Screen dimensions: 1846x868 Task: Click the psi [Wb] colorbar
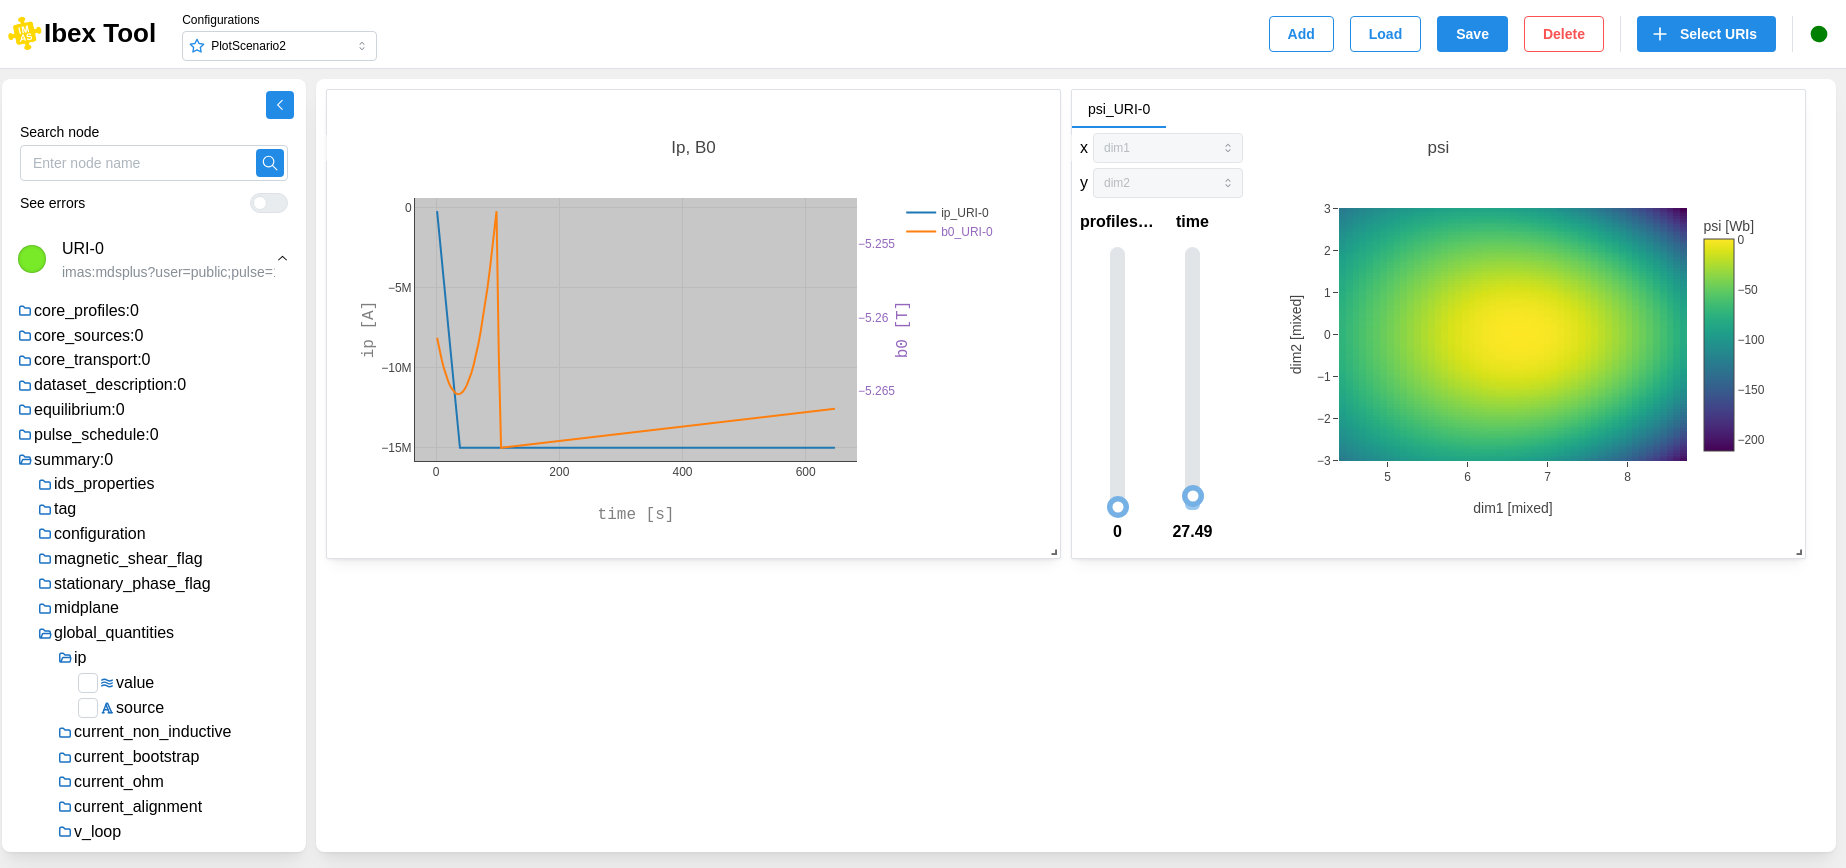tap(1719, 345)
